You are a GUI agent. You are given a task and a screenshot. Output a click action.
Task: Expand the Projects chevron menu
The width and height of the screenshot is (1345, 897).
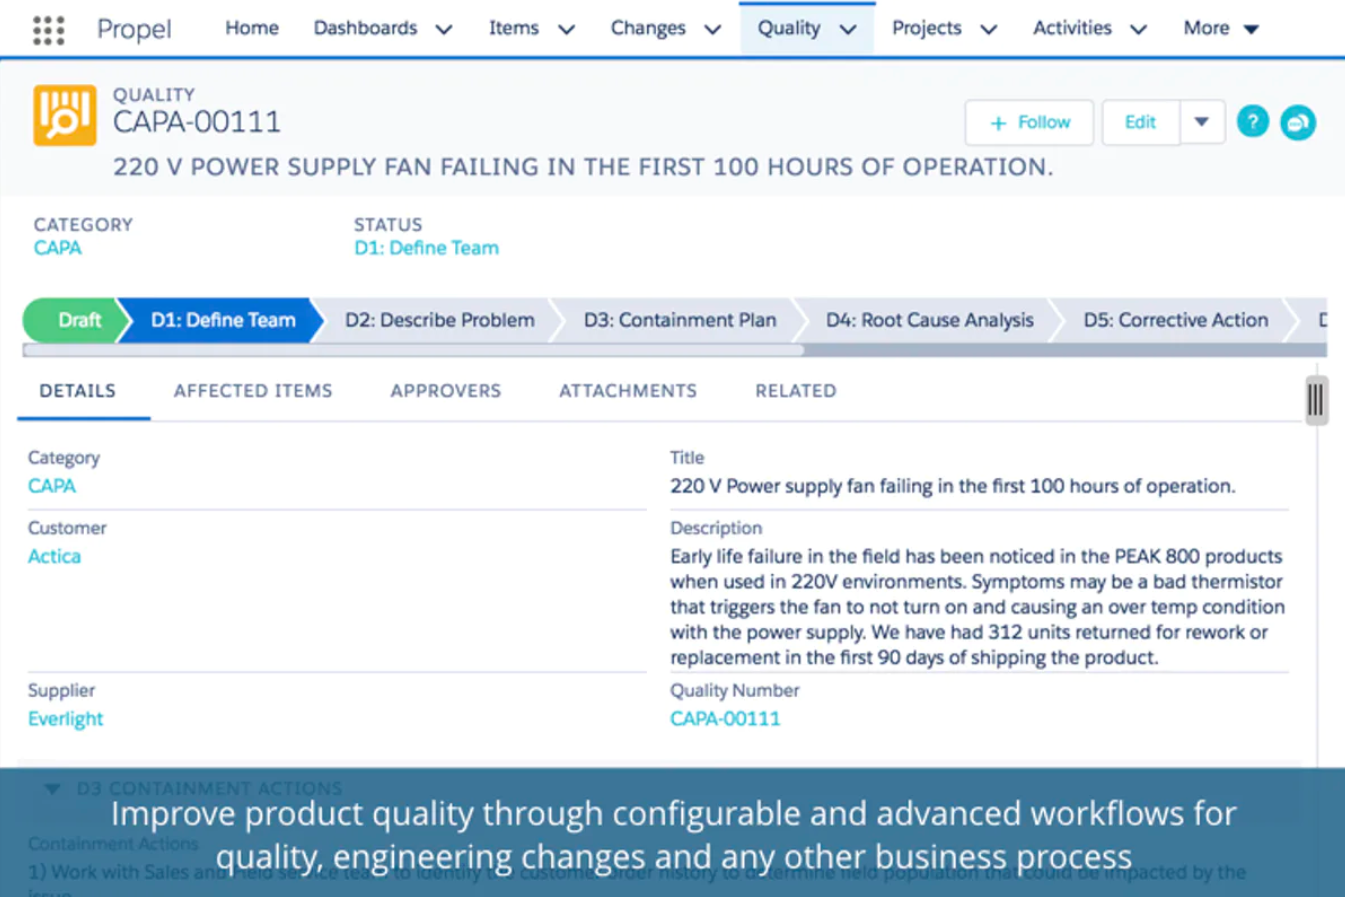coord(988,29)
